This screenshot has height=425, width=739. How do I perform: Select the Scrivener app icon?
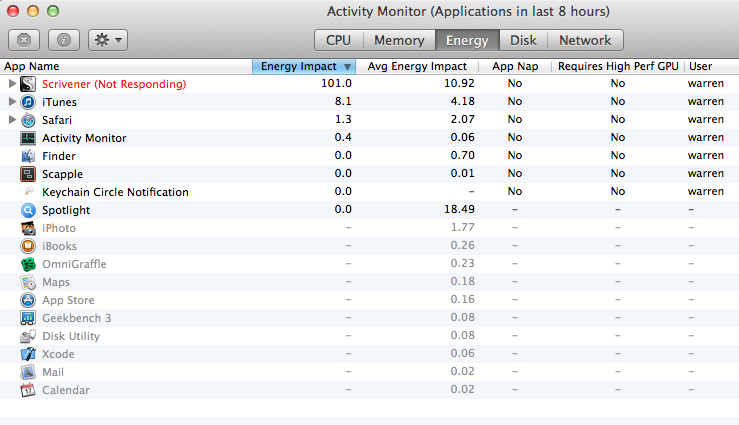click(28, 84)
